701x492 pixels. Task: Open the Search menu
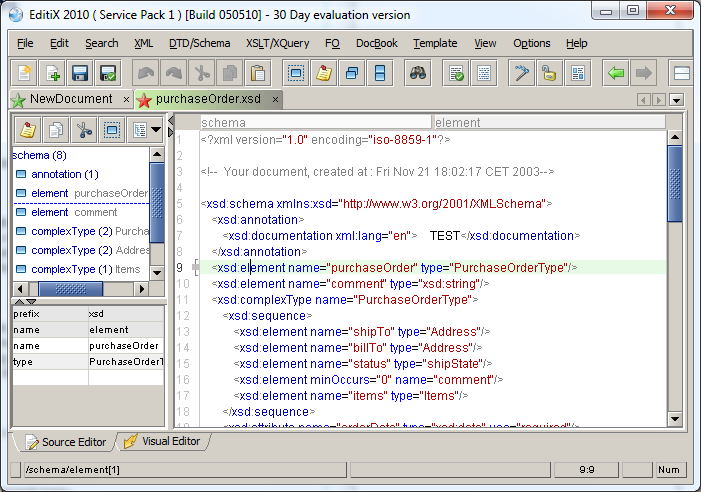102,43
